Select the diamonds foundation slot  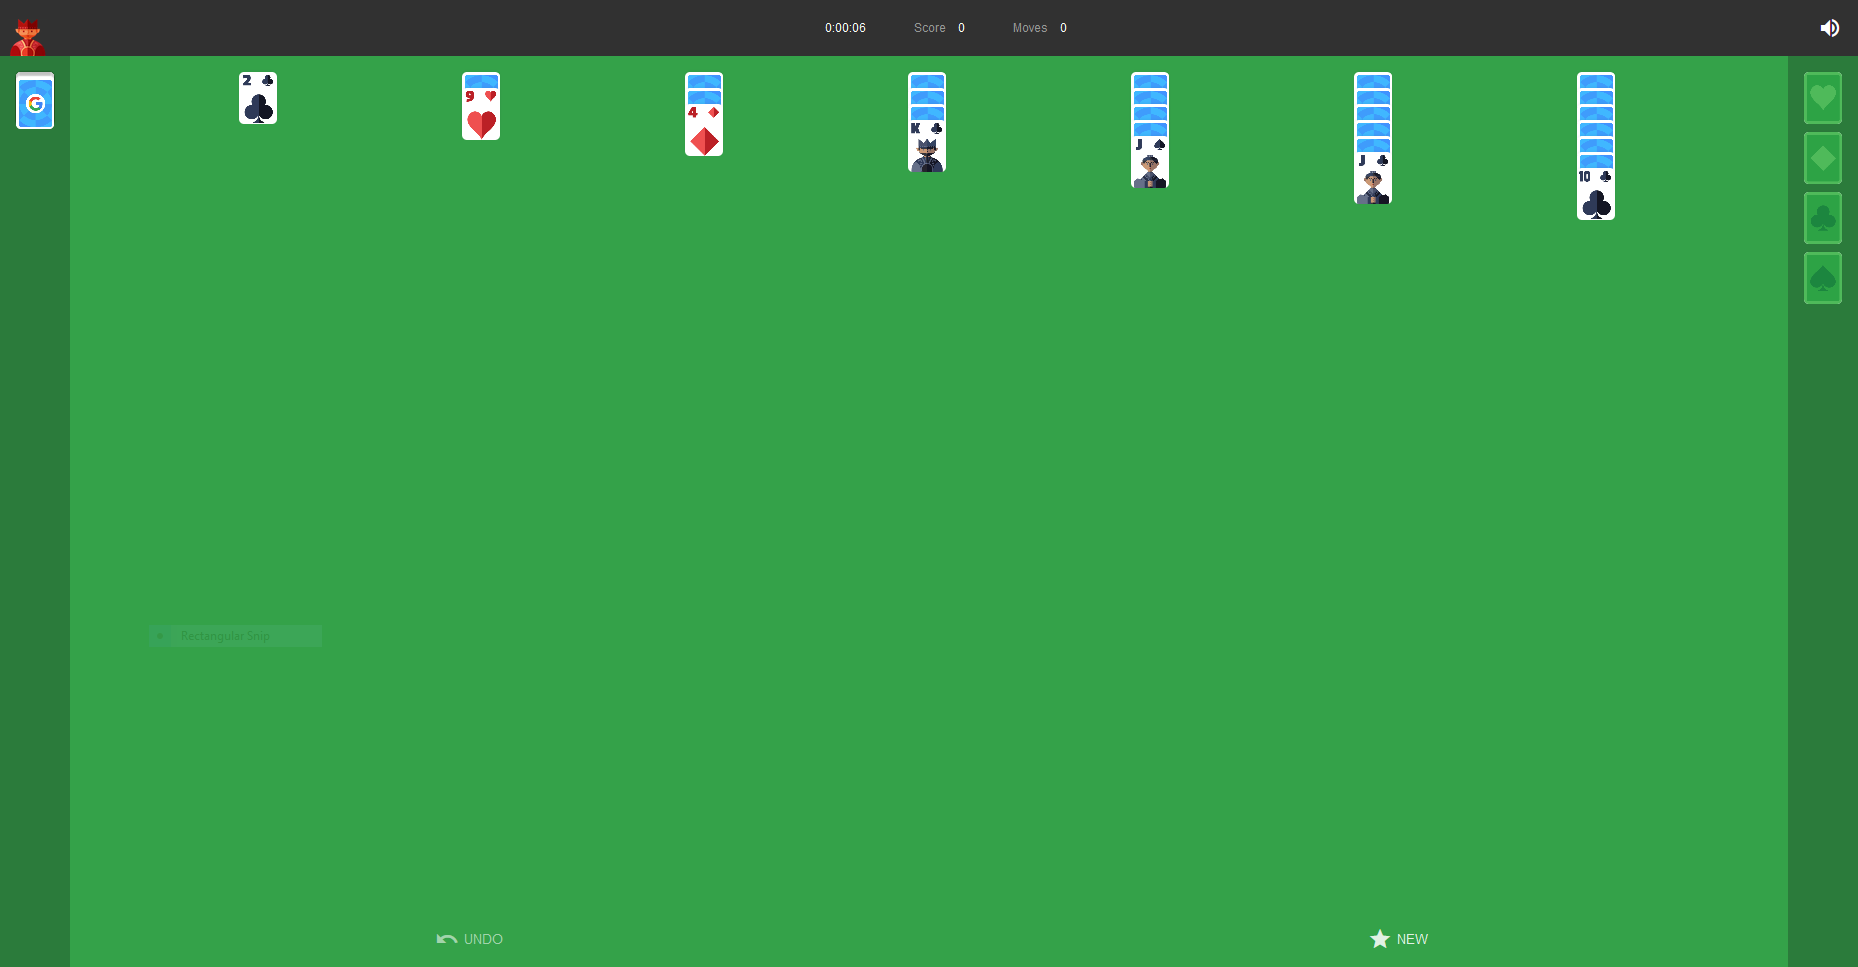coord(1822,158)
